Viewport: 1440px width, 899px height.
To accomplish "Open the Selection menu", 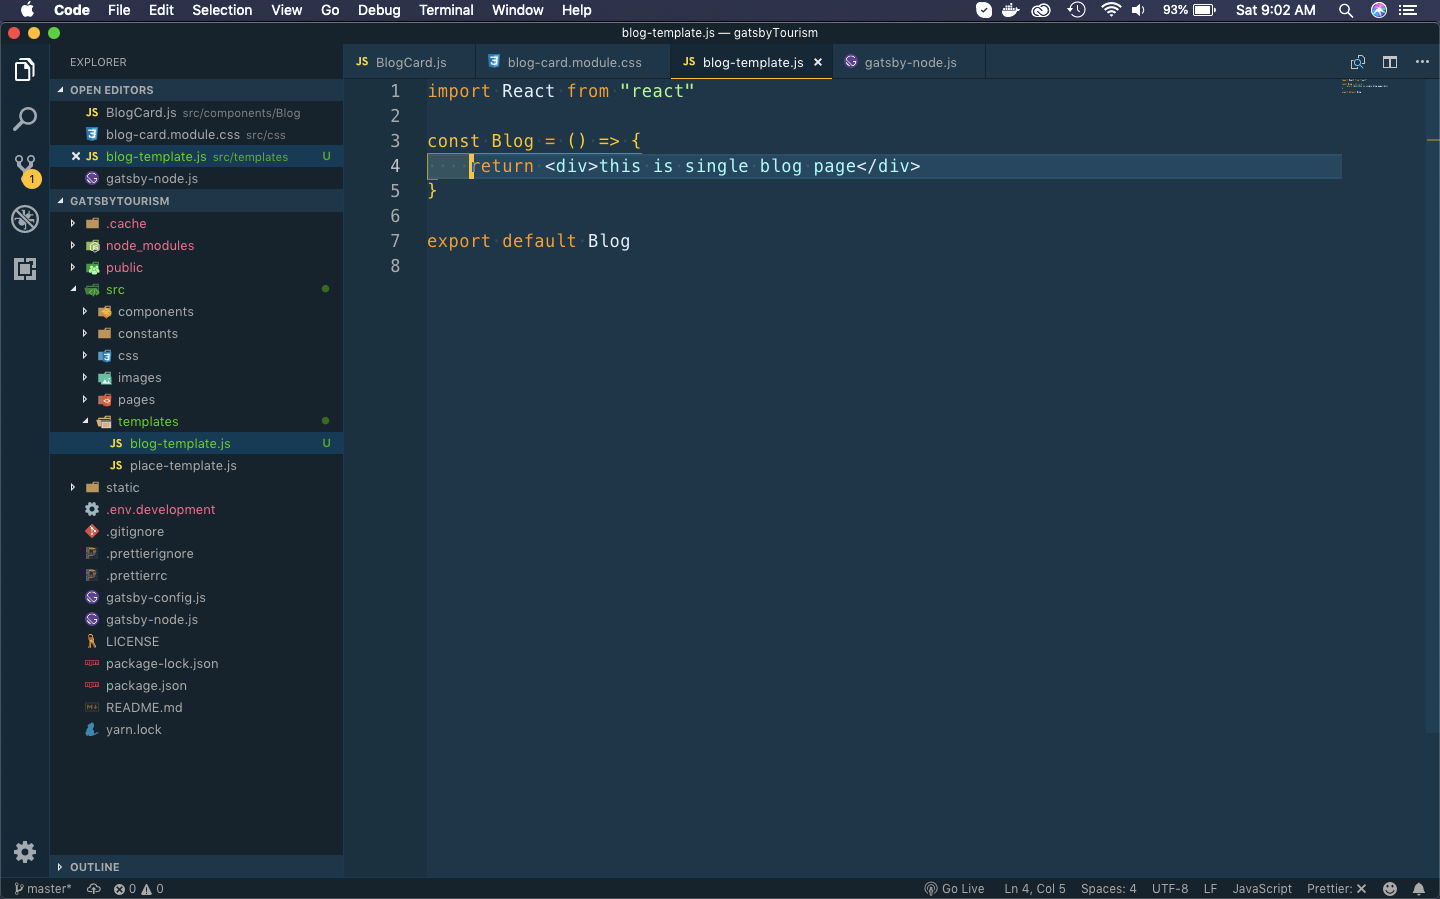I will [222, 10].
